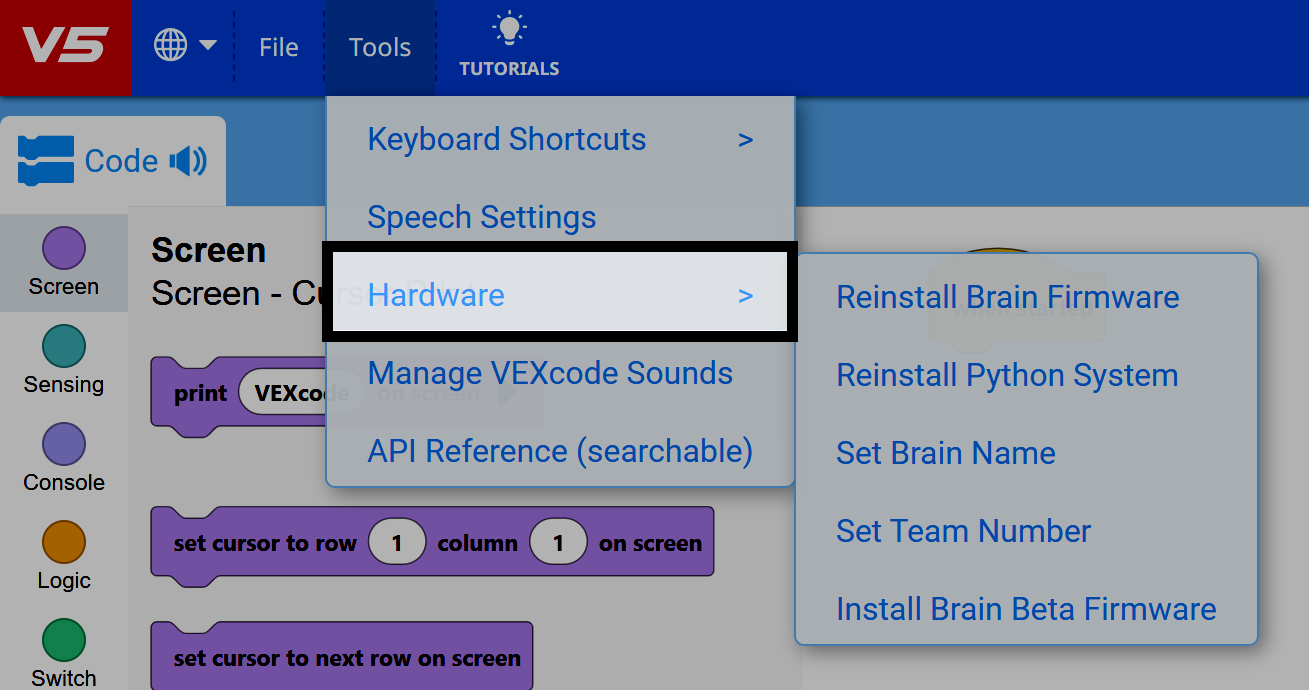
Task: Open the globe language selector
Action: click(171, 46)
